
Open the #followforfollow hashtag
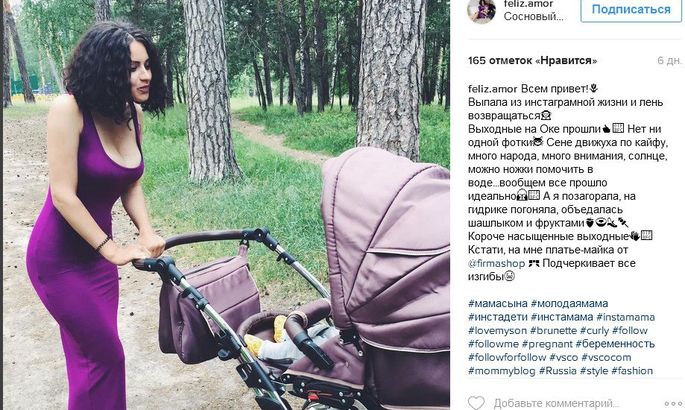pyautogui.click(x=507, y=357)
